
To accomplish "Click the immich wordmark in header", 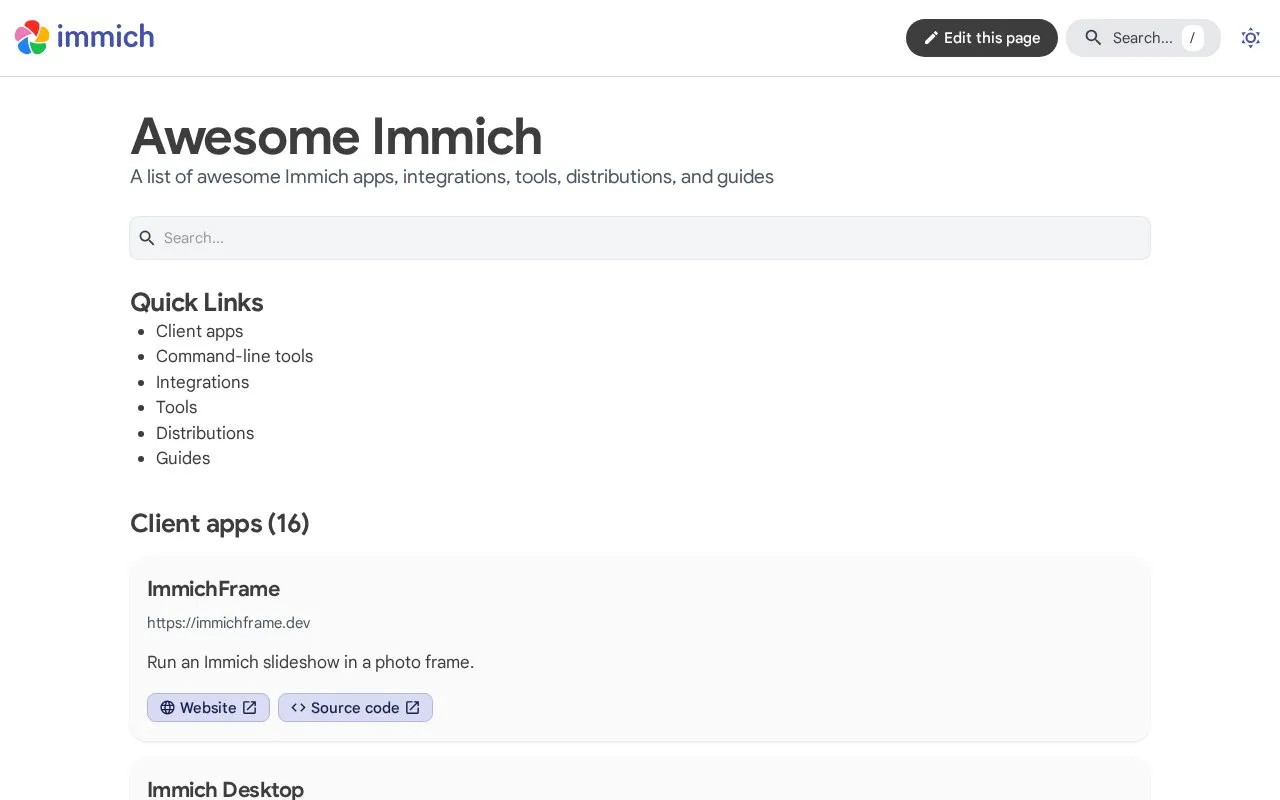I will tap(105, 37).
